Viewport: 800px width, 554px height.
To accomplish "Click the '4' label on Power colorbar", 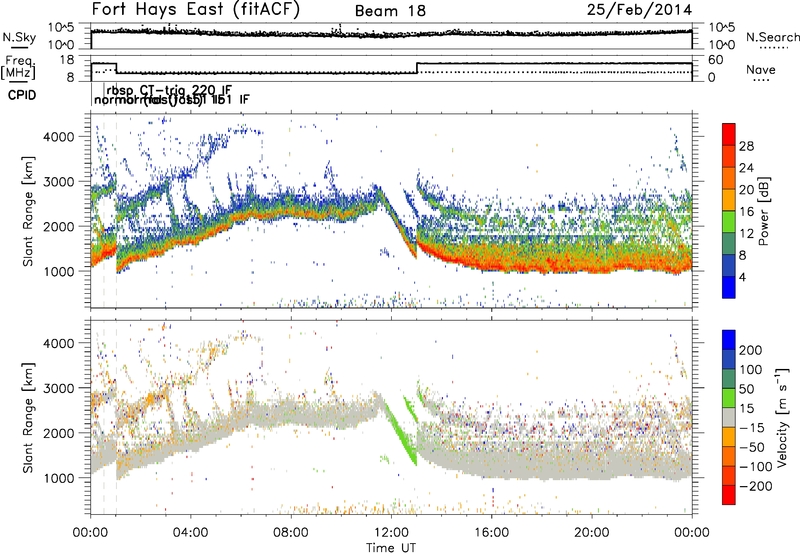I will (x=742, y=278).
